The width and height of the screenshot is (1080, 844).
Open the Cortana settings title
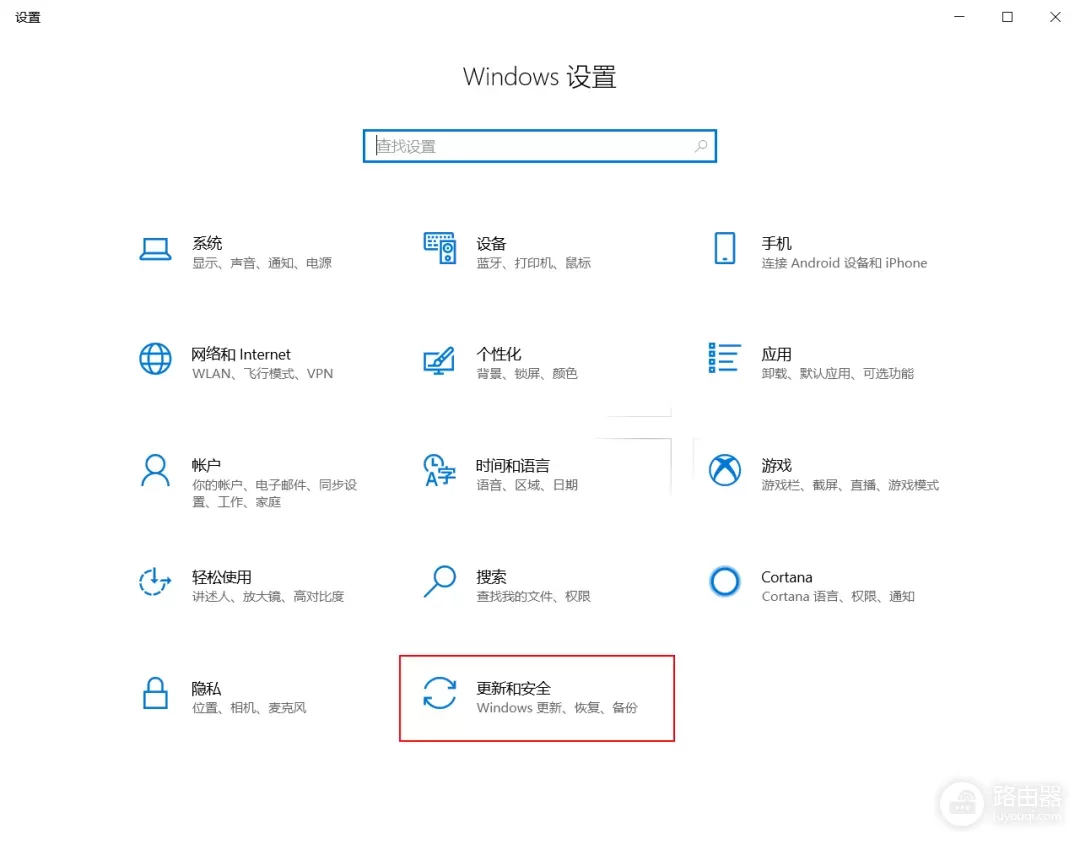tap(787, 577)
